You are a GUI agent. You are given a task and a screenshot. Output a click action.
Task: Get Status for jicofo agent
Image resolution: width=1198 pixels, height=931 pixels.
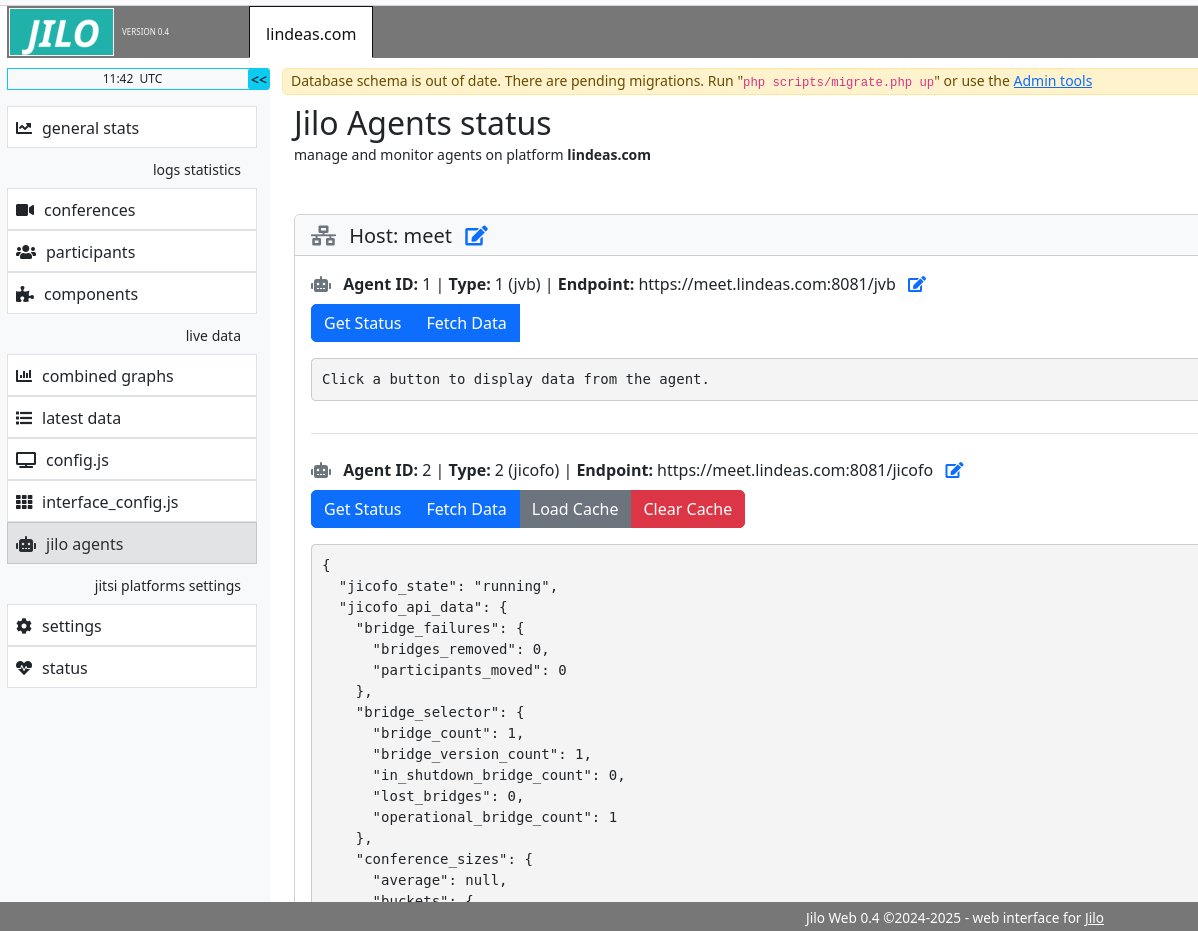362,509
